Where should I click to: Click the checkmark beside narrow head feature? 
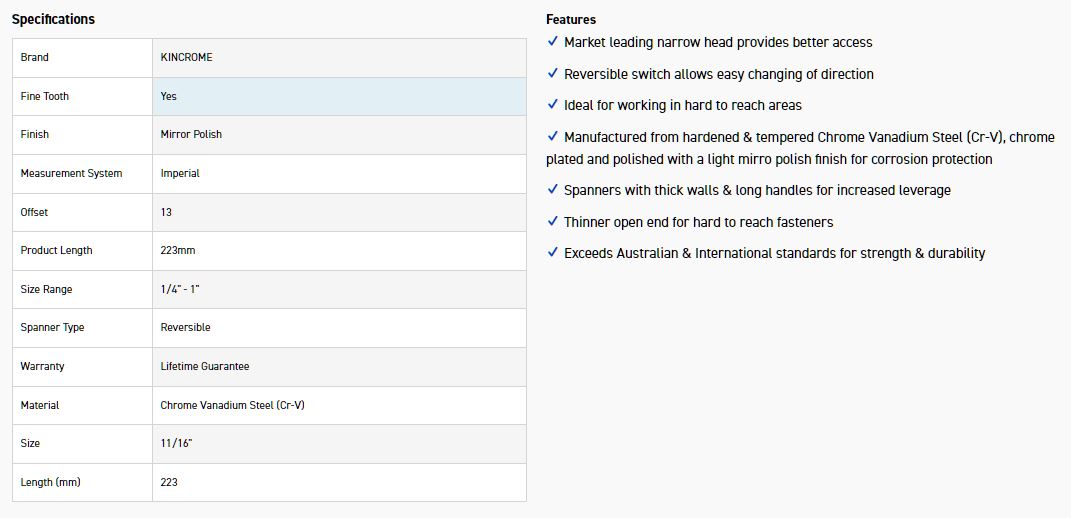pyautogui.click(x=553, y=42)
